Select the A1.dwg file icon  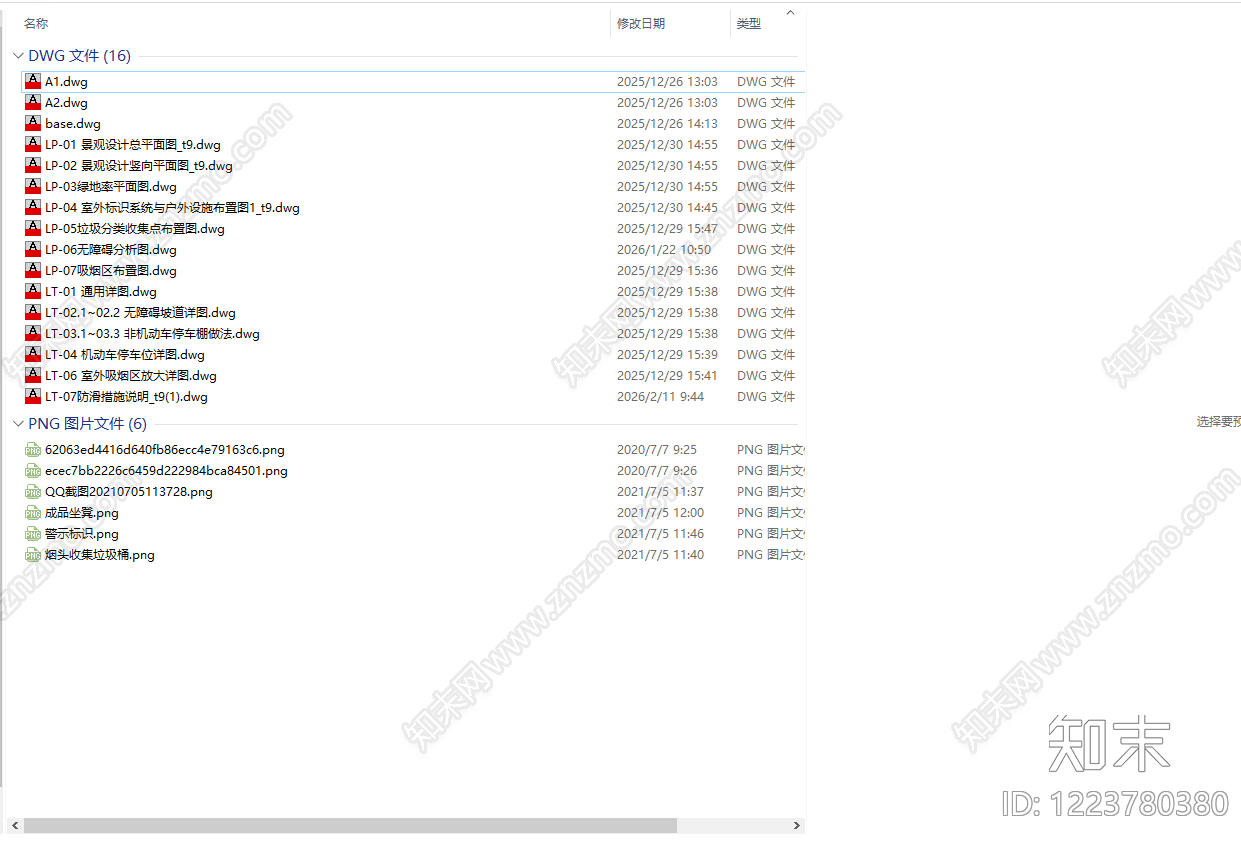(x=33, y=82)
